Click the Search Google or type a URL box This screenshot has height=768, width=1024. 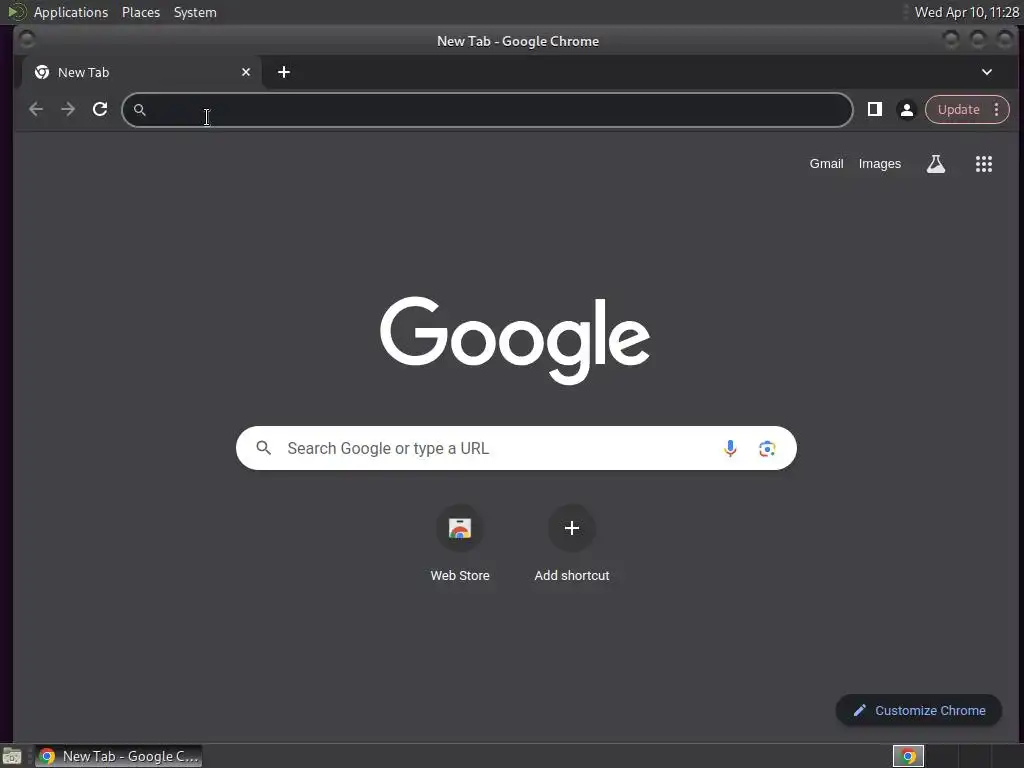point(516,448)
